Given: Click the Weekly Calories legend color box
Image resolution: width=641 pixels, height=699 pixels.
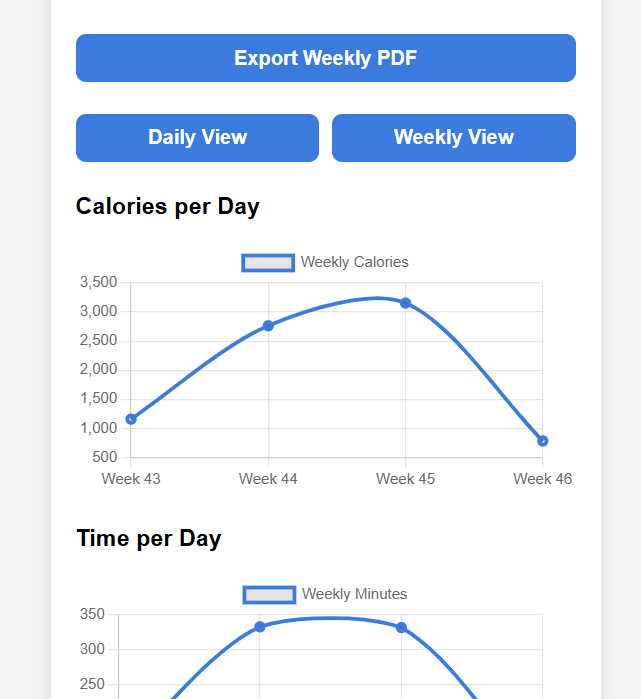Looking at the screenshot, I should click(x=268, y=262).
